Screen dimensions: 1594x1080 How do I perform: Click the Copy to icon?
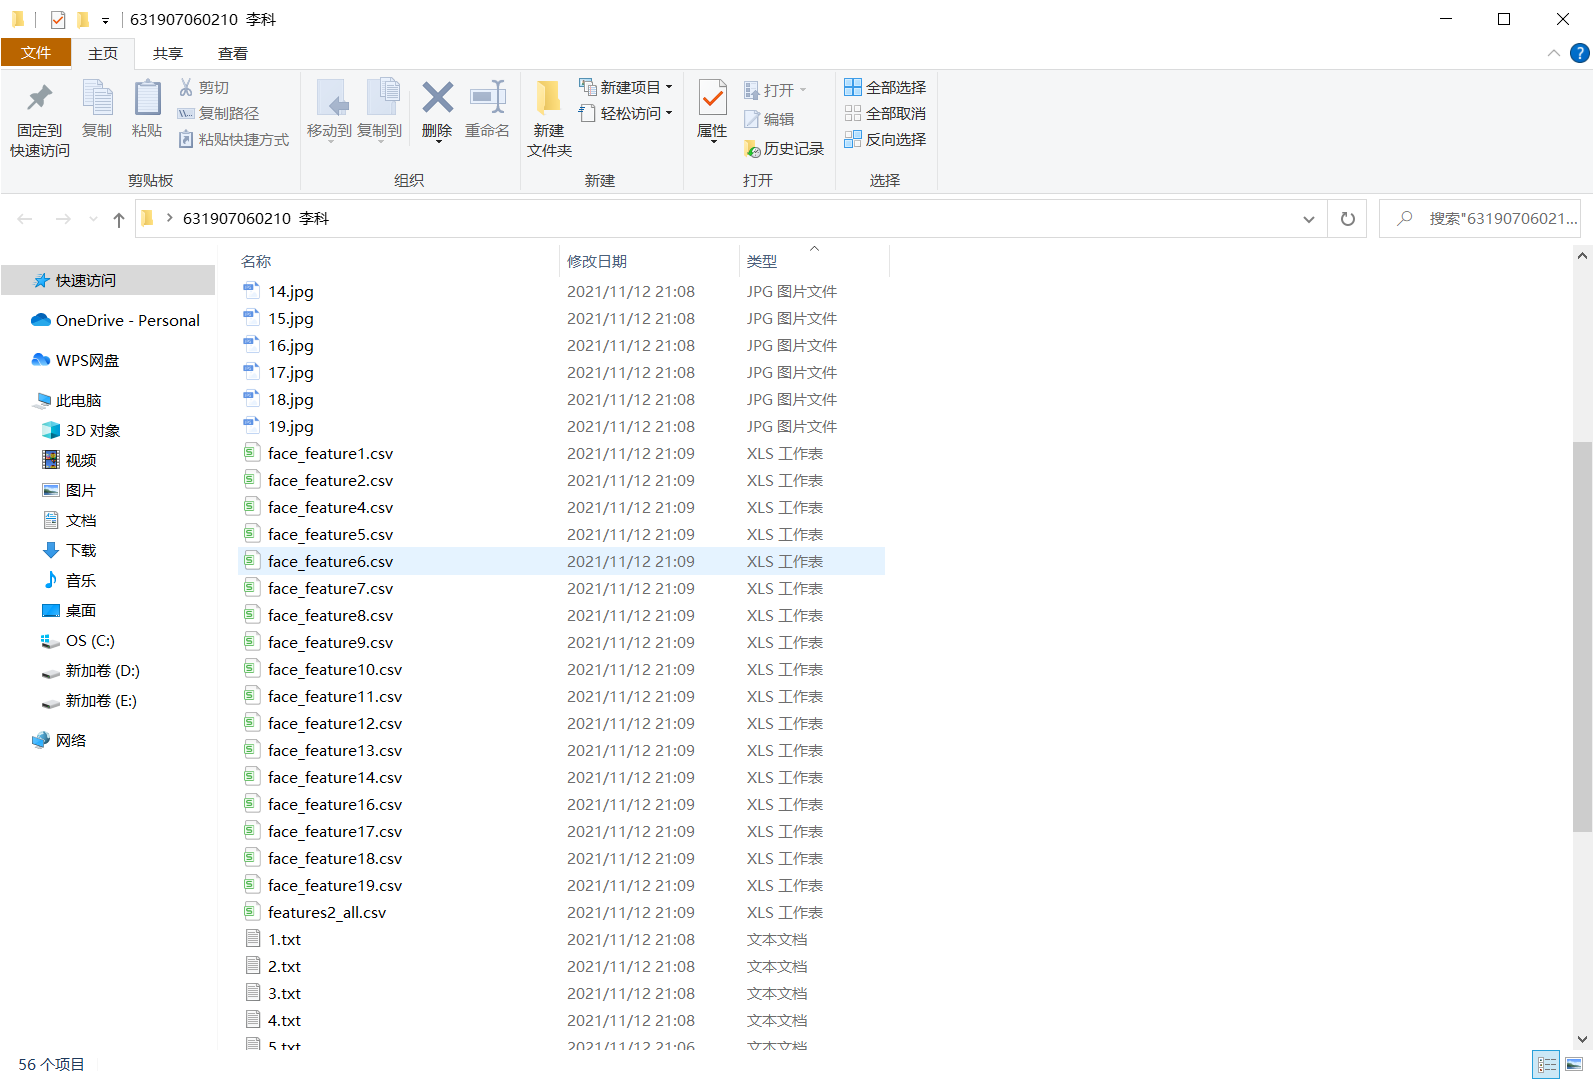click(381, 98)
